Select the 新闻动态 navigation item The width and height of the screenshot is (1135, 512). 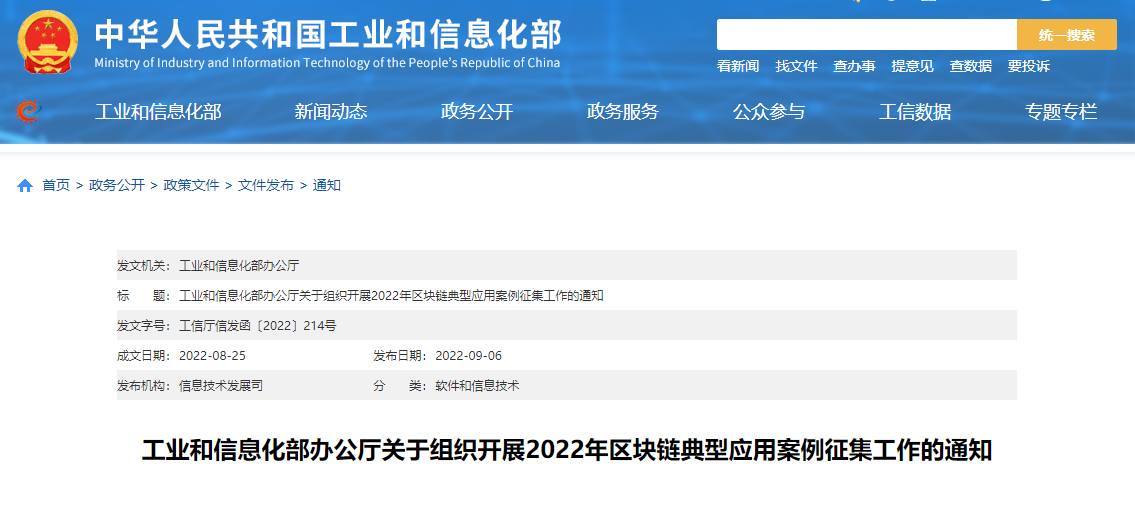click(331, 112)
